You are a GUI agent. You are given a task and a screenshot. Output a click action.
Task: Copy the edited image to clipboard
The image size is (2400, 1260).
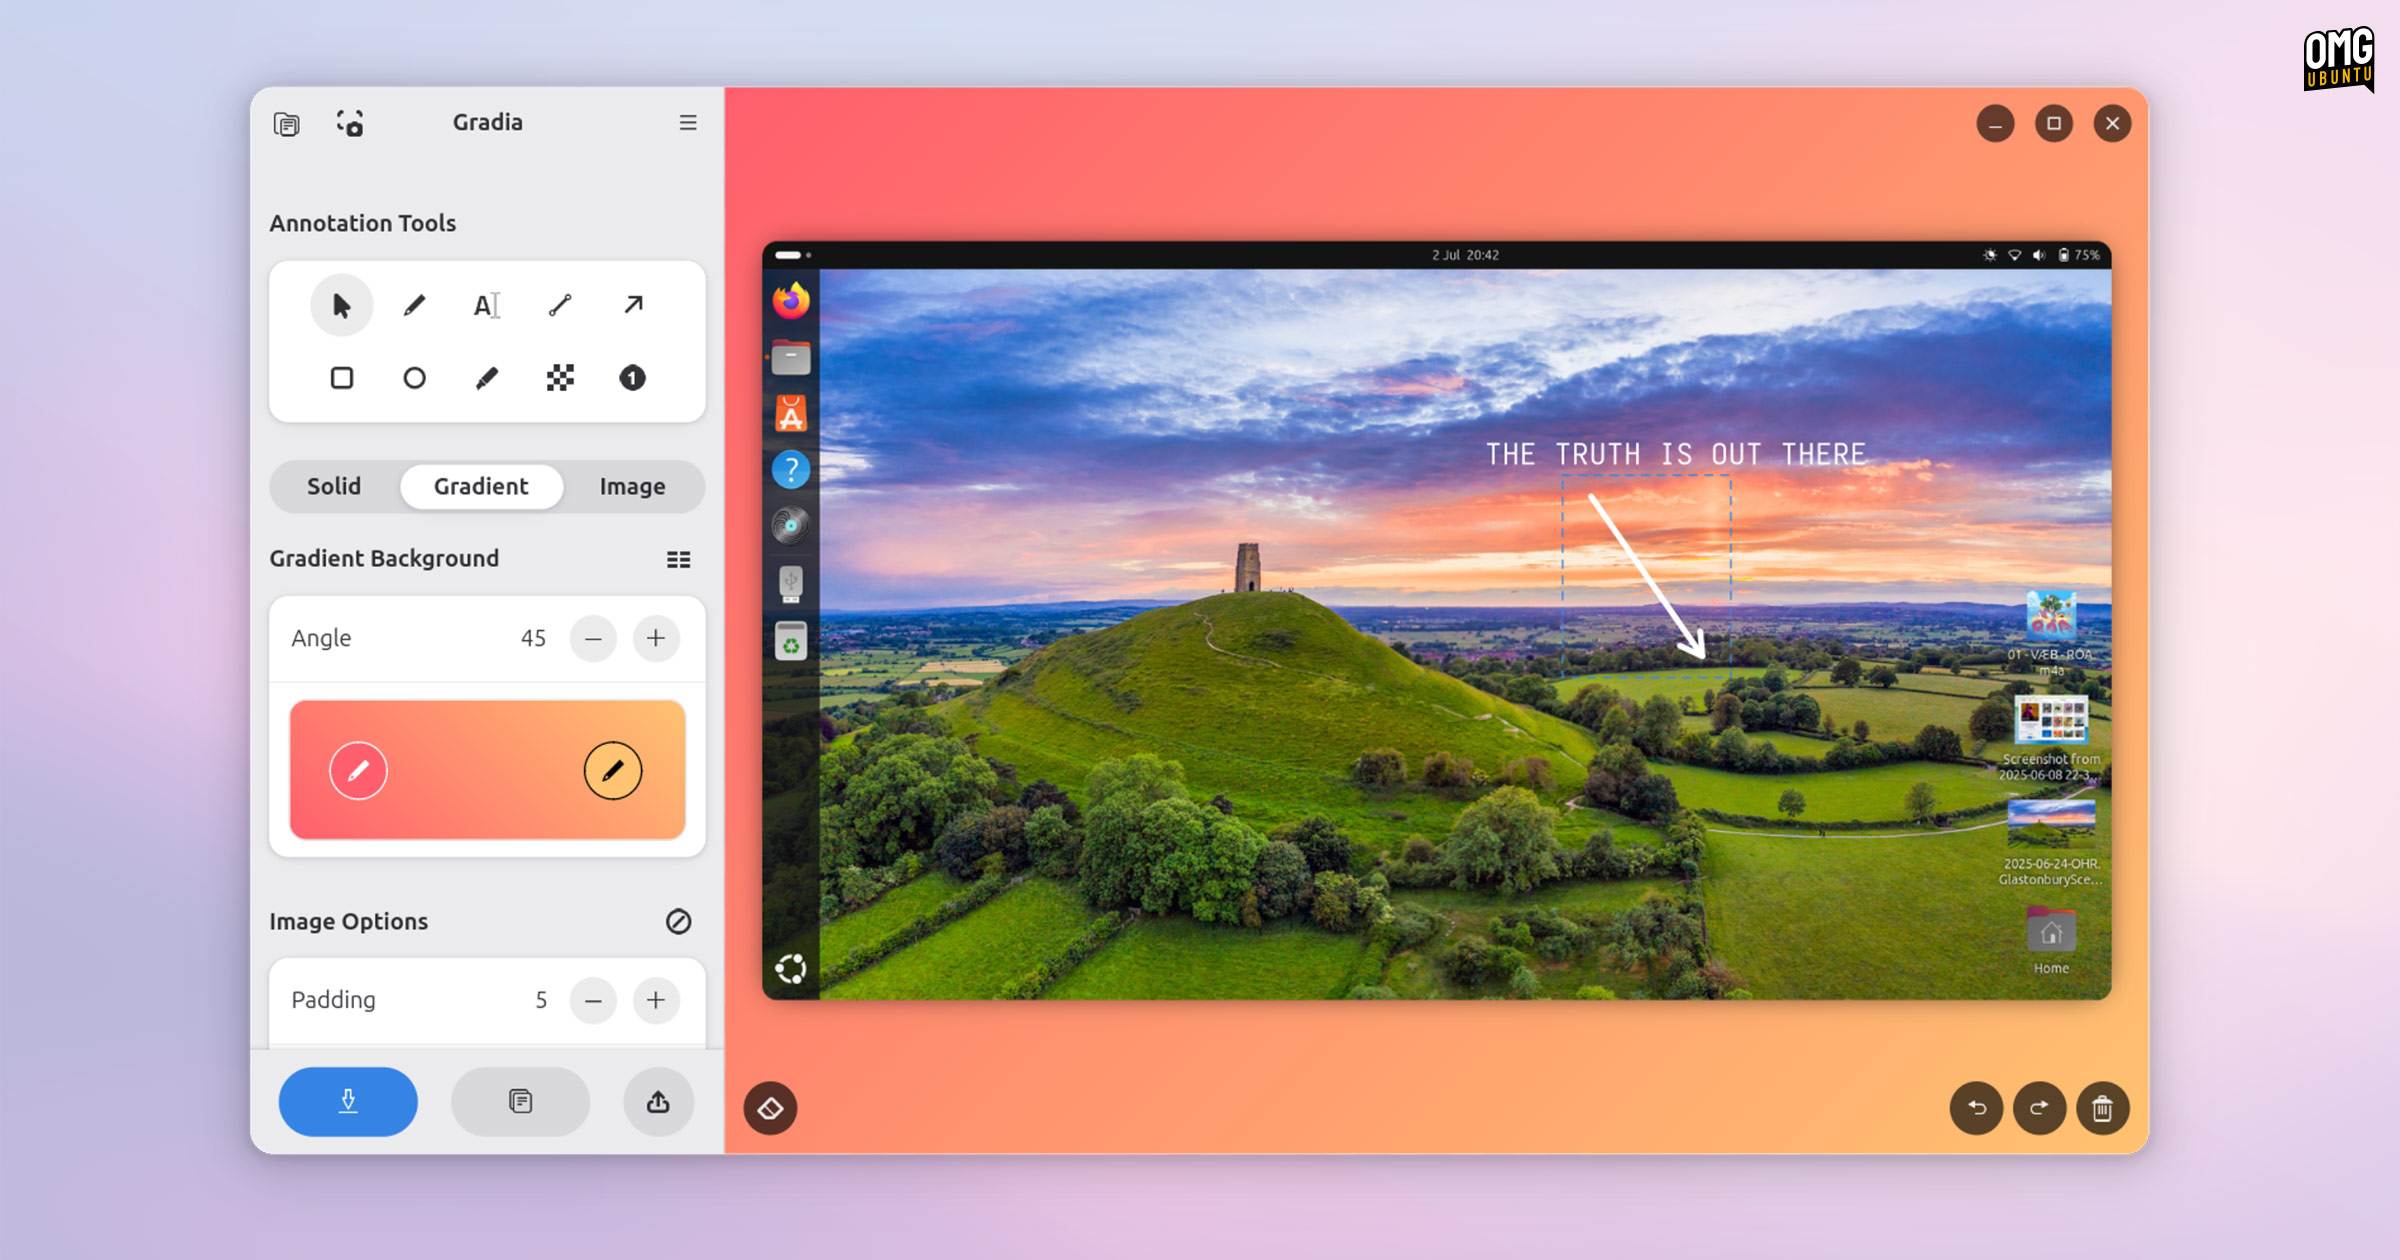520,1101
